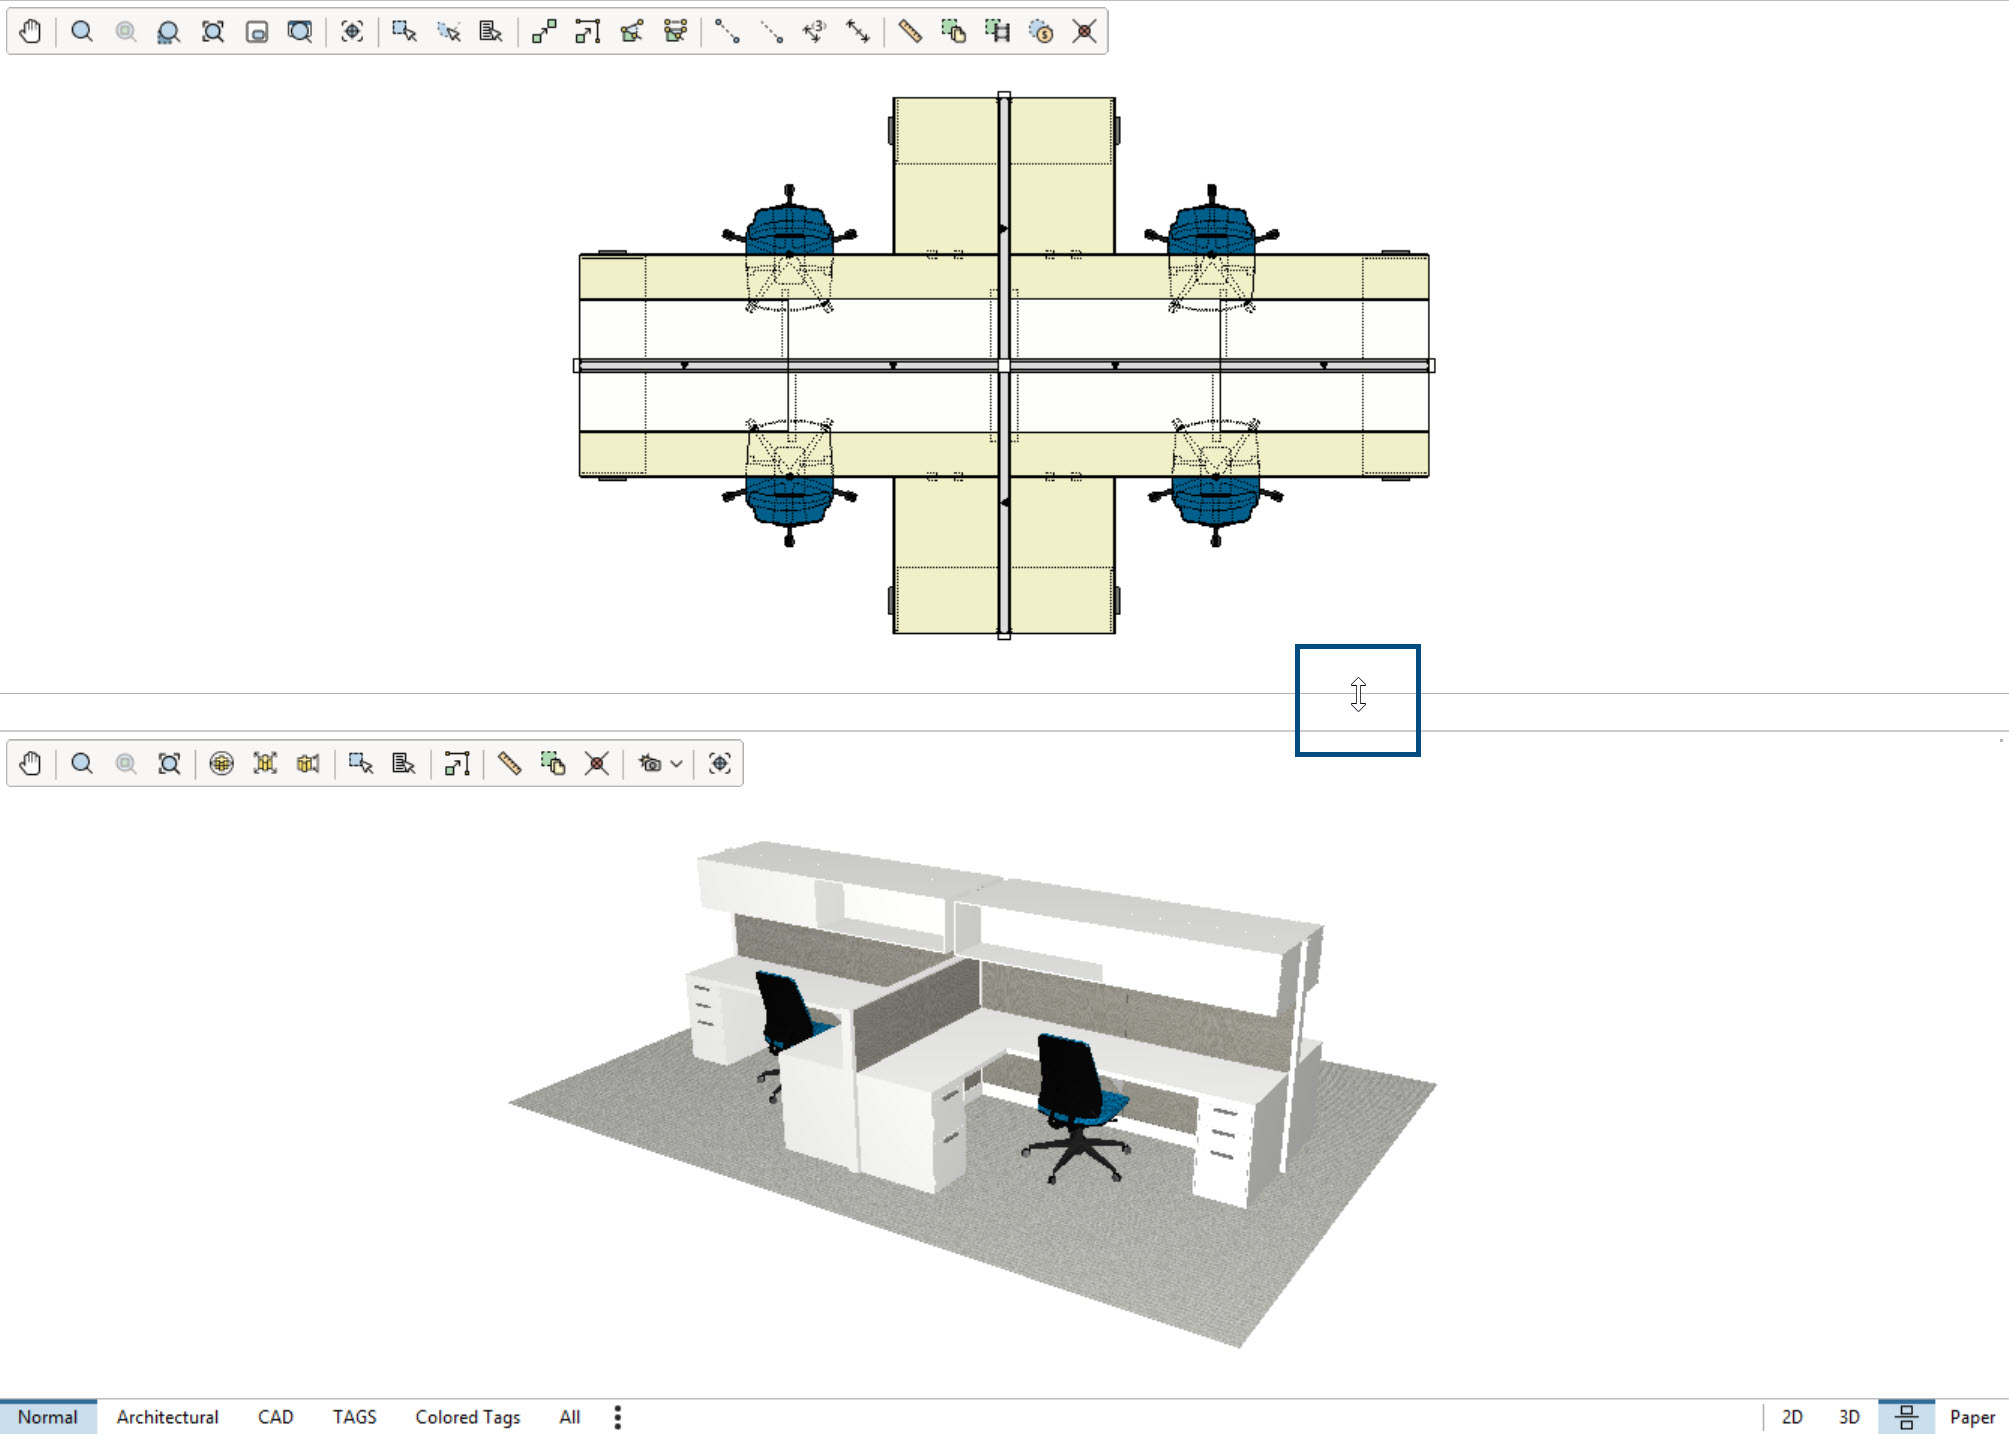2009x1436 pixels.
Task: Open the camera tool dropdown arrow
Action: click(676, 763)
